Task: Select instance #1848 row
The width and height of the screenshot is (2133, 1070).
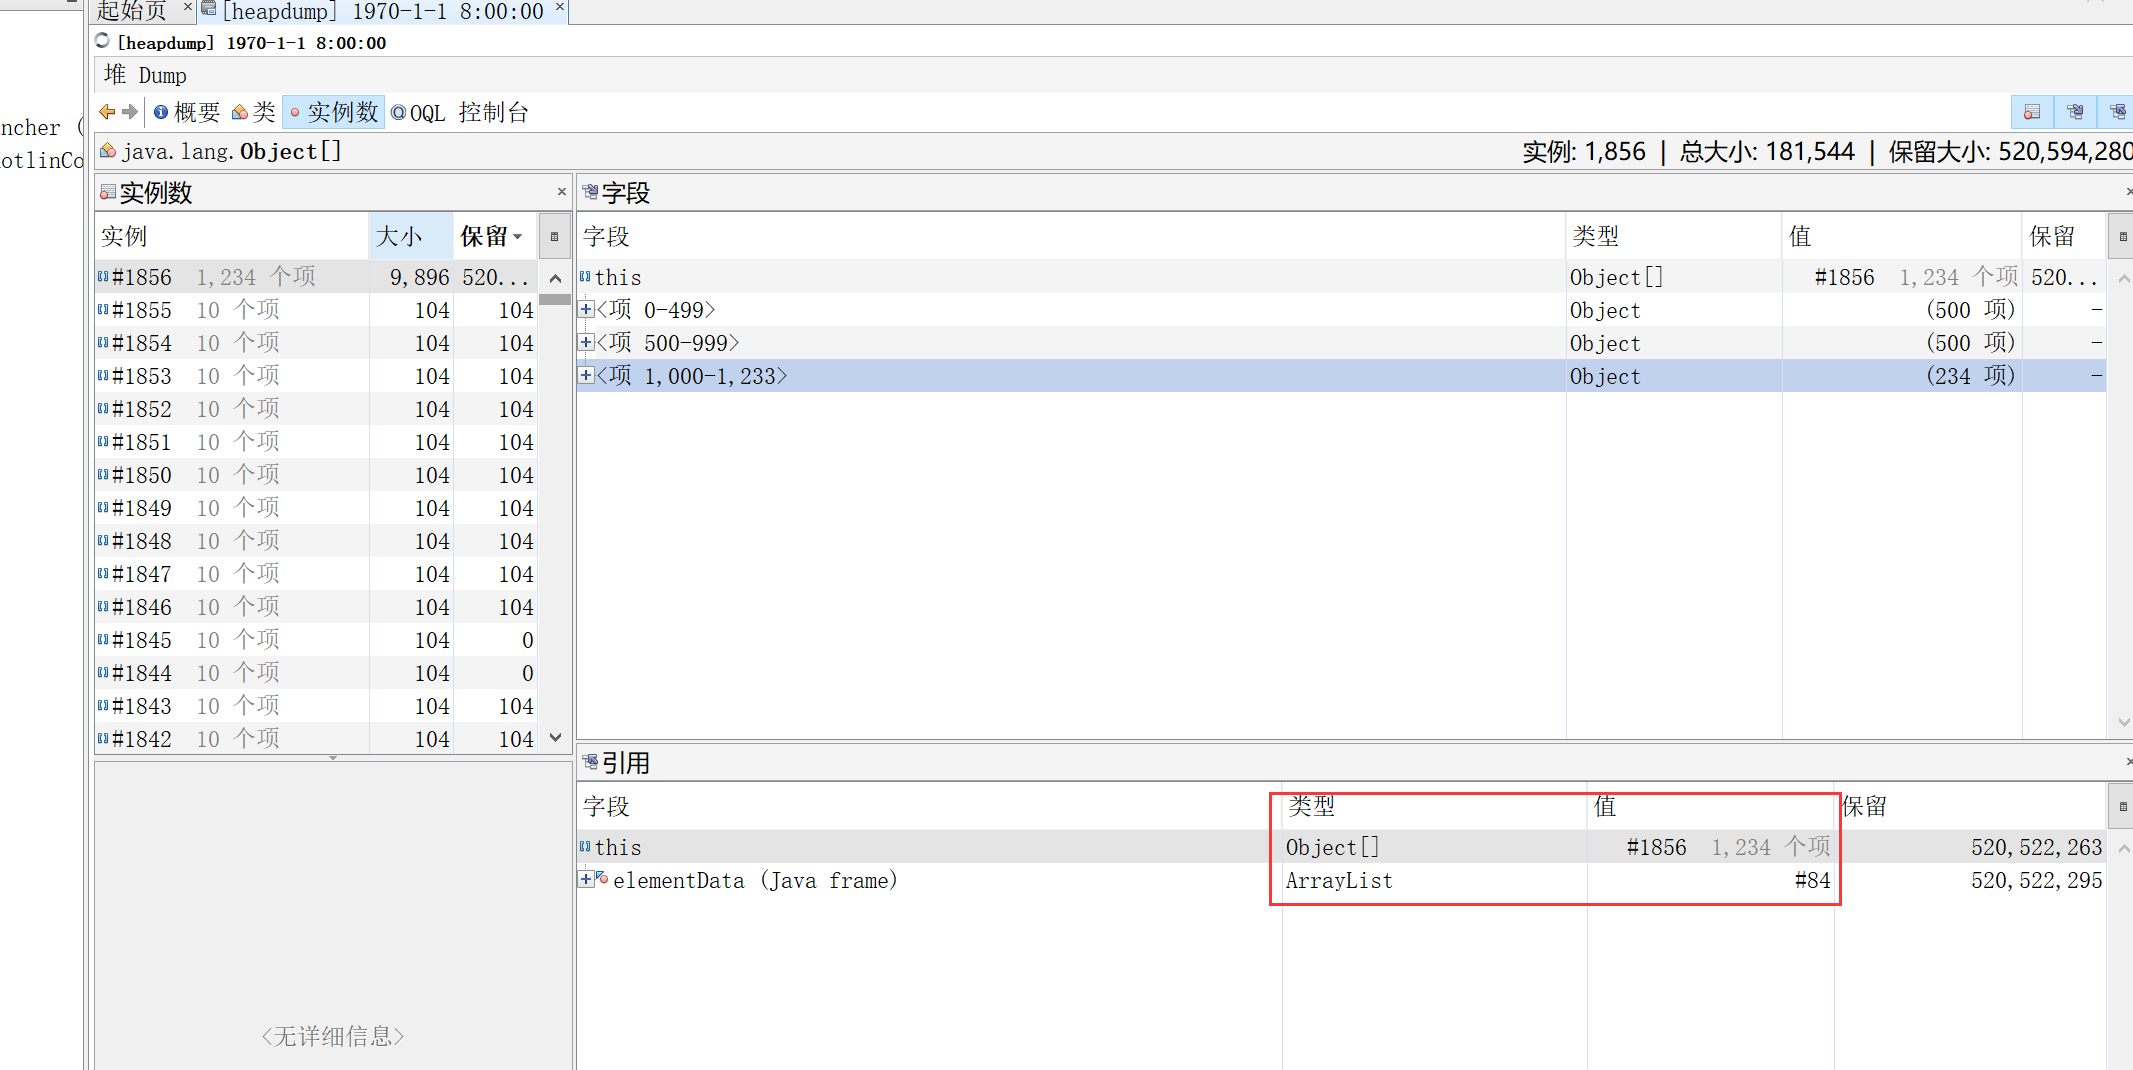Action: [x=316, y=541]
